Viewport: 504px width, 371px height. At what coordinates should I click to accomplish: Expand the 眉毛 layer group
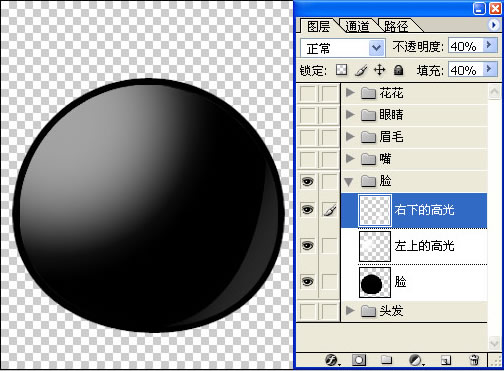point(349,136)
